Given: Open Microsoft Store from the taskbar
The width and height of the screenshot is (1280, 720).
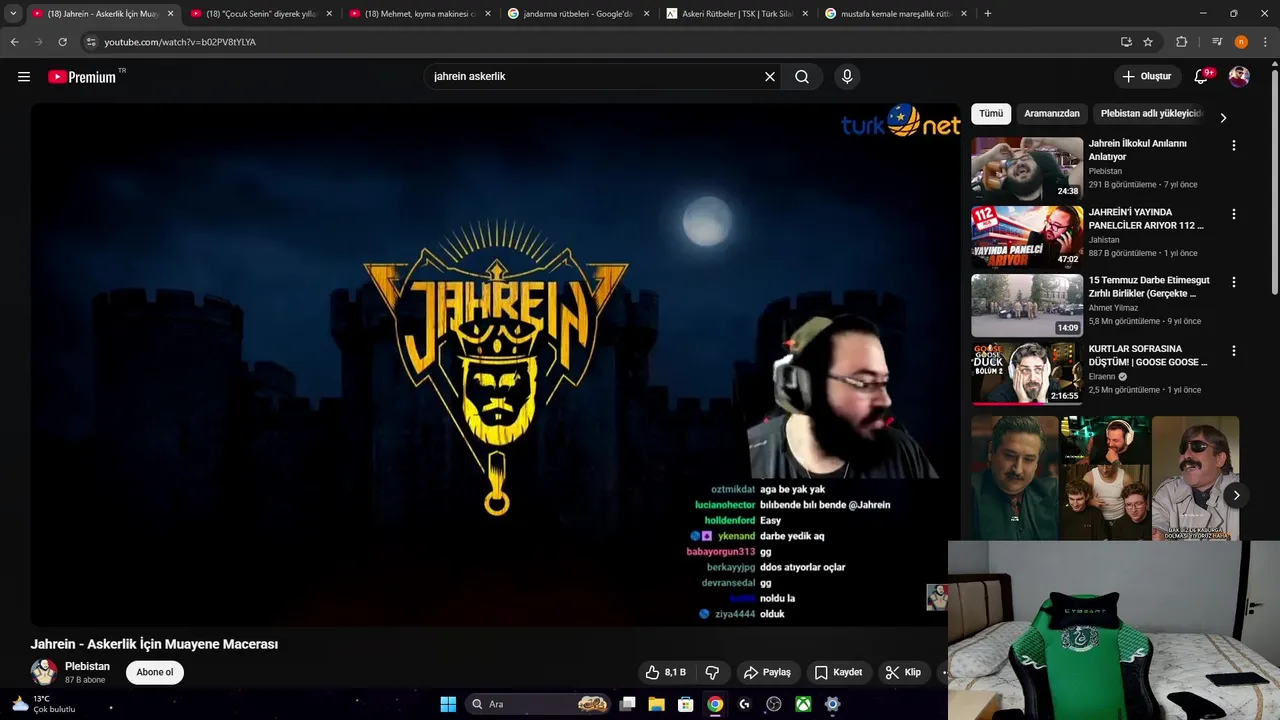Looking at the screenshot, I should (685, 704).
